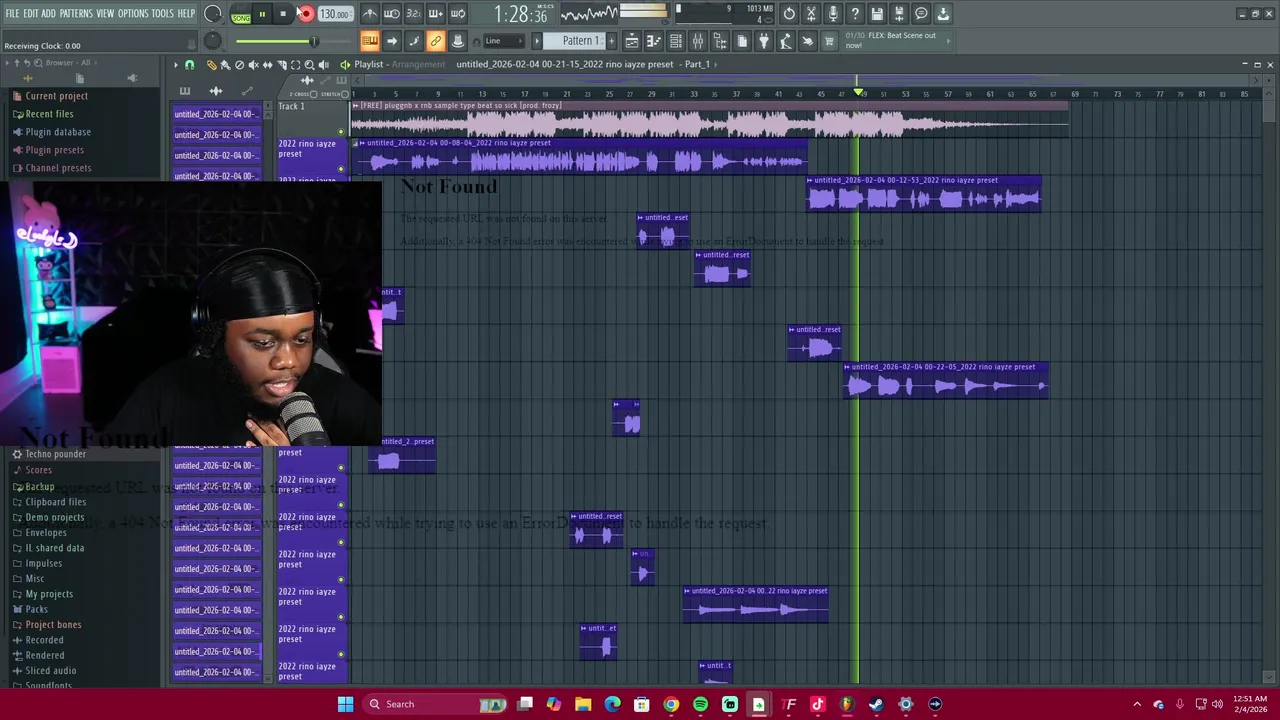Open the tempo tapper icon
Screen dimensions: 1280x720
pyautogui.click(x=786, y=41)
